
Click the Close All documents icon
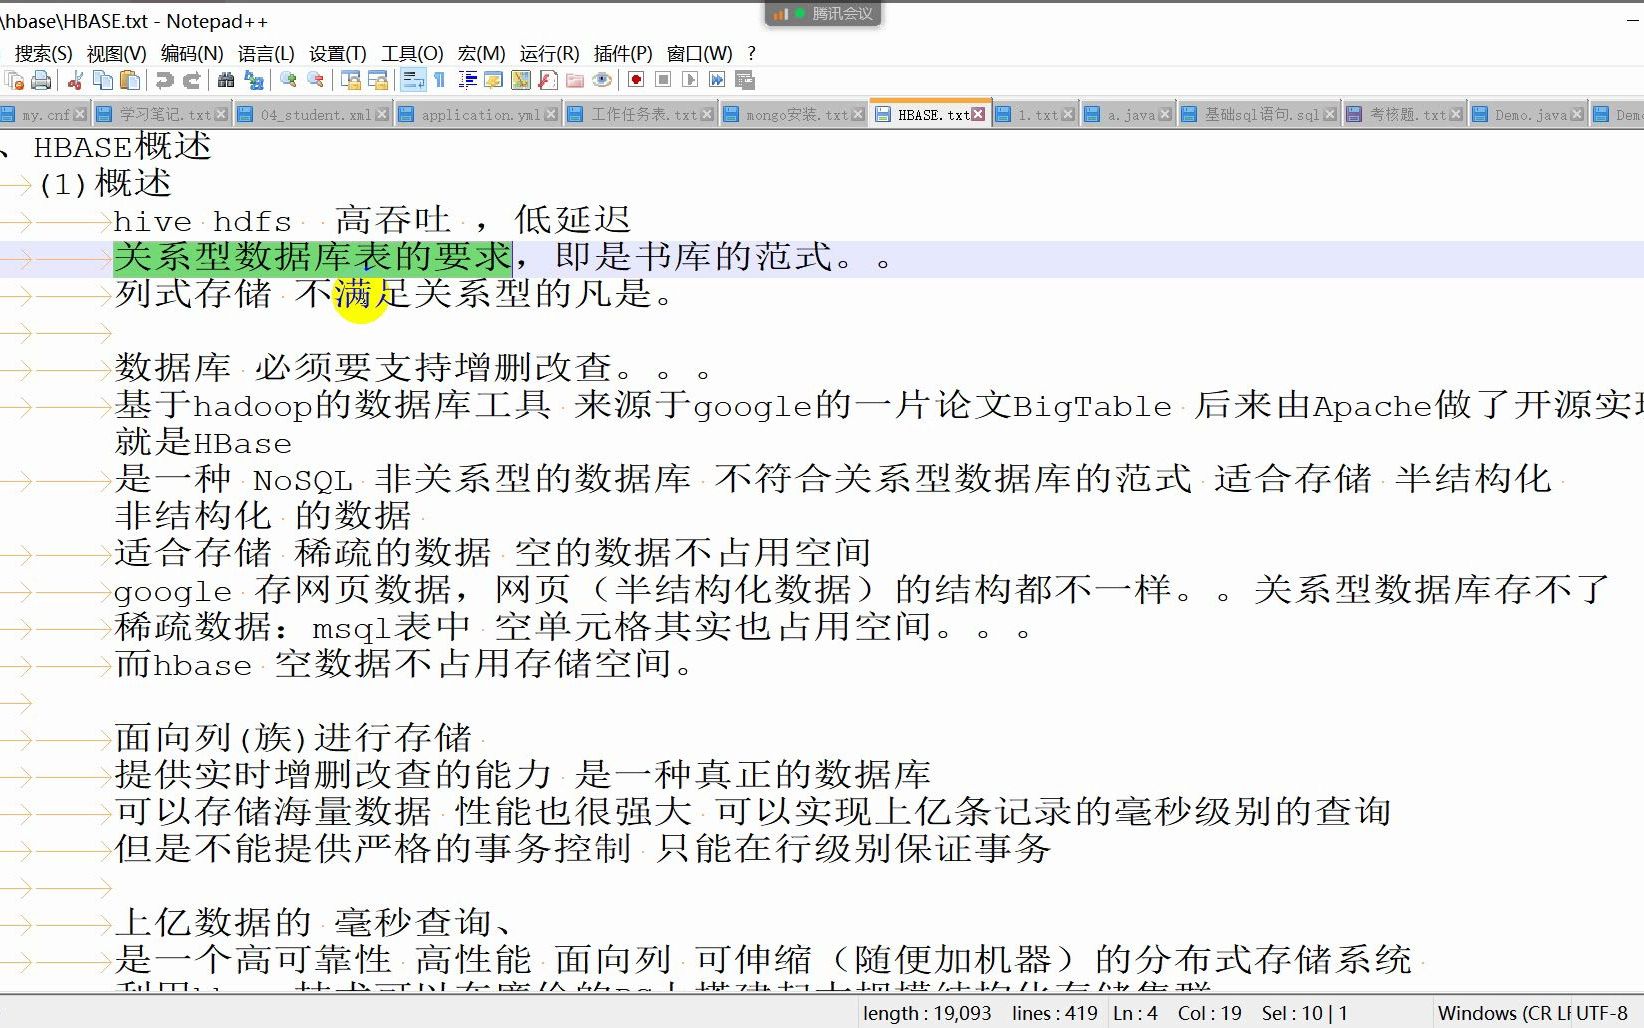[15, 80]
